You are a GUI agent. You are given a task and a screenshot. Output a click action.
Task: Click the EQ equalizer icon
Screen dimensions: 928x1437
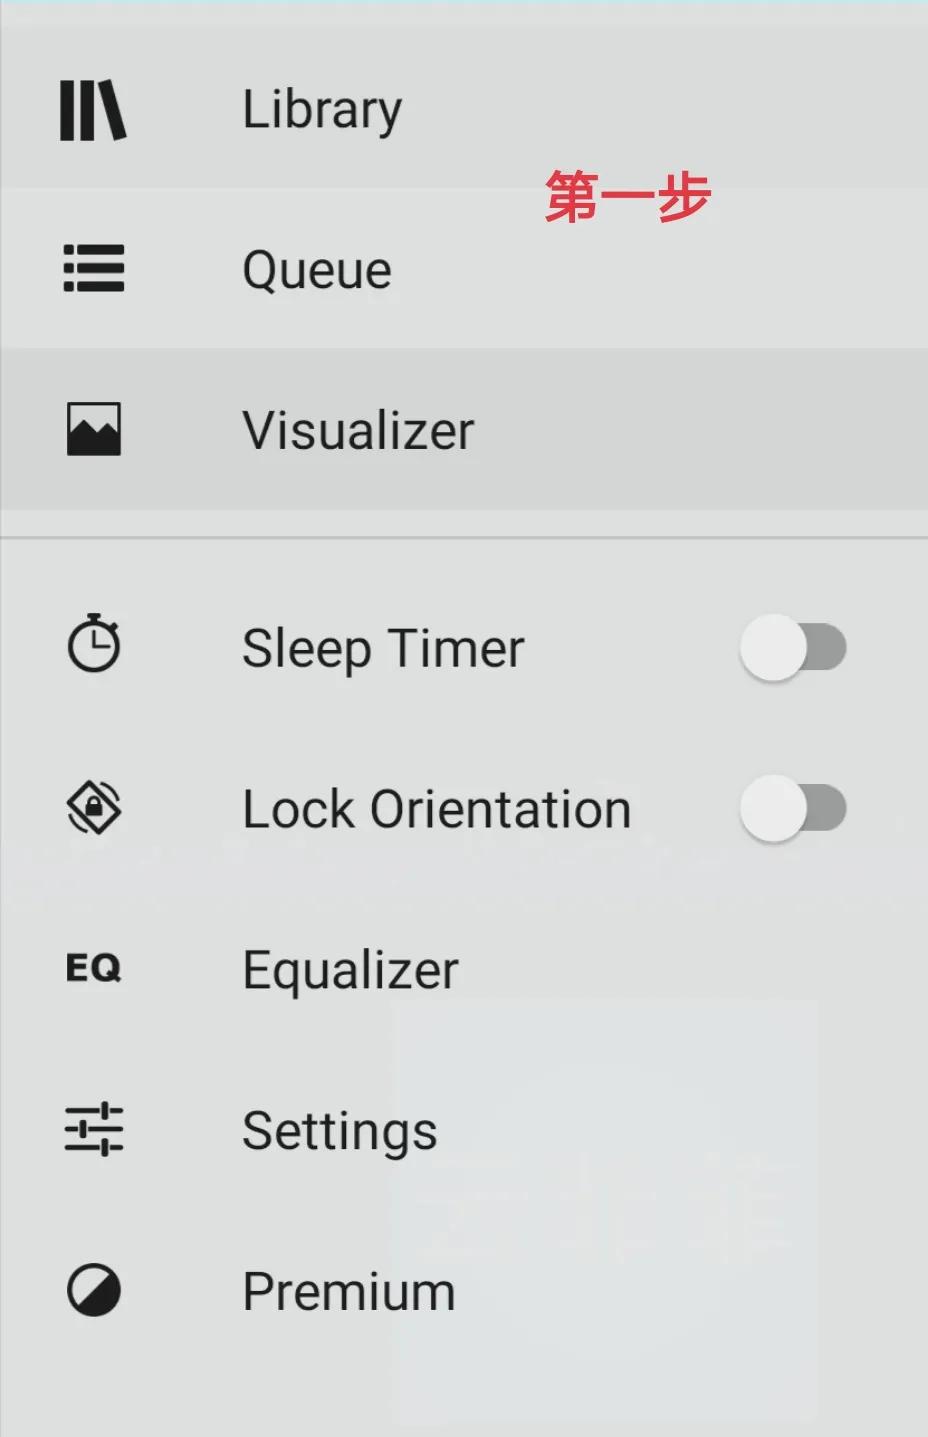(93, 968)
